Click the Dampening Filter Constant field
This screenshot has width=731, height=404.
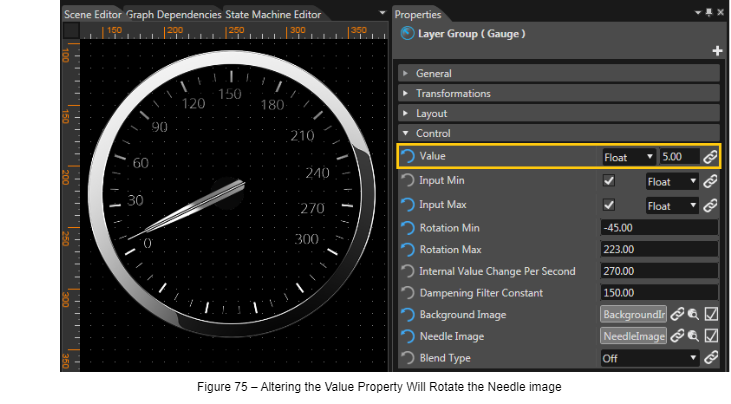pyautogui.click(x=659, y=293)
